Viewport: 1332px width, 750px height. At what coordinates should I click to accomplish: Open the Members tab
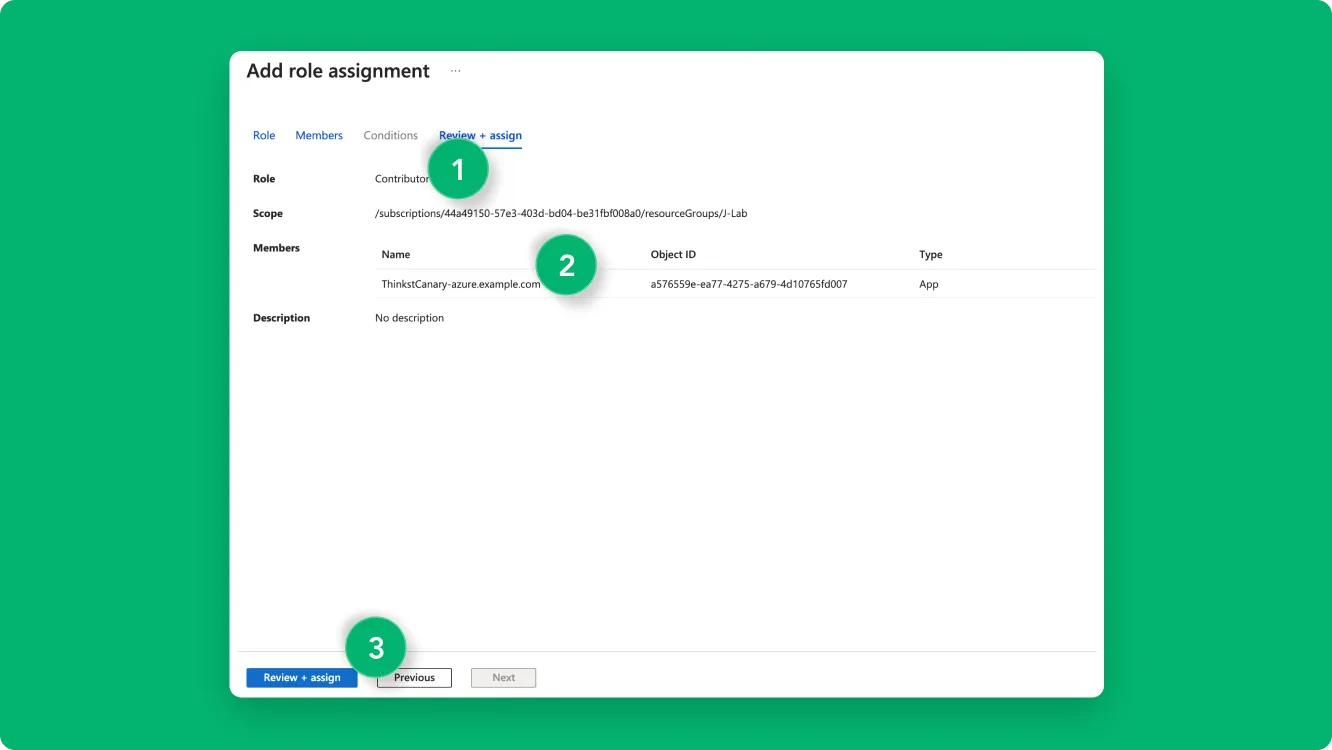click(x=319, y=135)
